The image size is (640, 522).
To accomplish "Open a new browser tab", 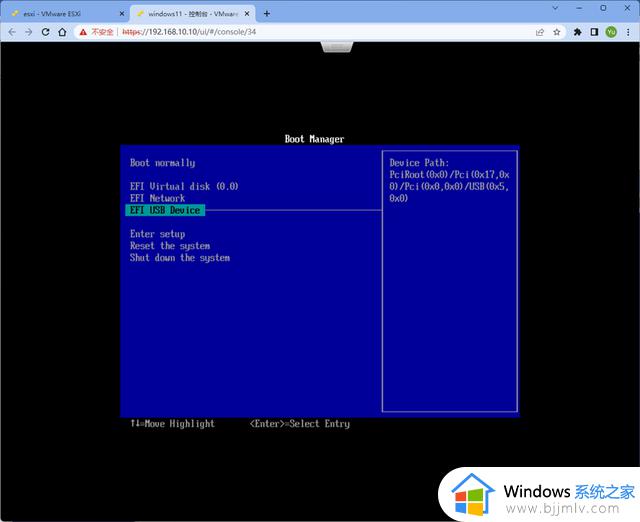I will pyautogui.click(x=267, y=13).
